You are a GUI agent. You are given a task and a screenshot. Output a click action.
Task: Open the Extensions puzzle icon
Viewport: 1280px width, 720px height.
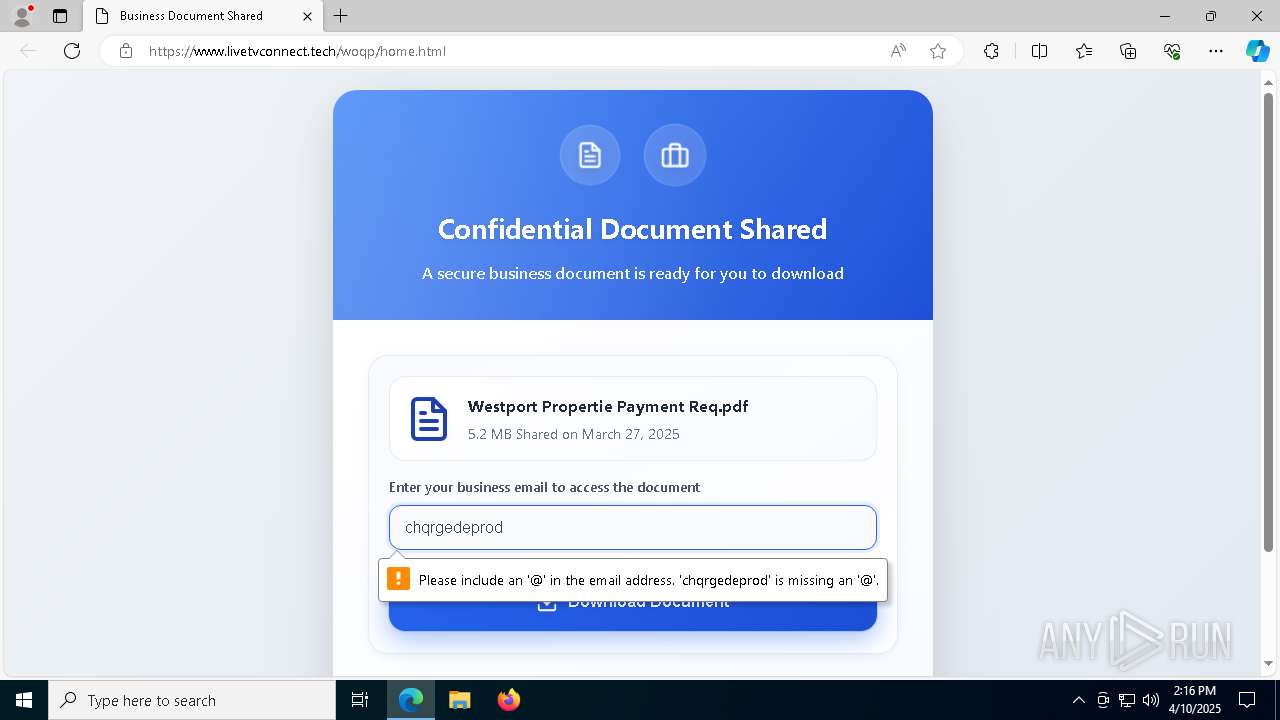(991, 51)
